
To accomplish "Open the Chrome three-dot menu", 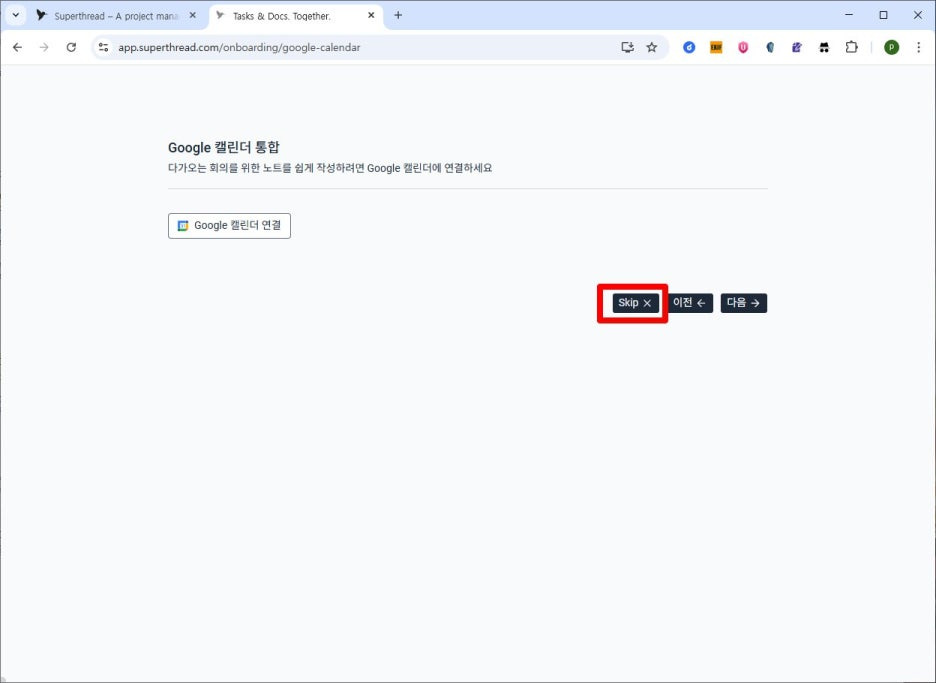I will click(919, 47).
